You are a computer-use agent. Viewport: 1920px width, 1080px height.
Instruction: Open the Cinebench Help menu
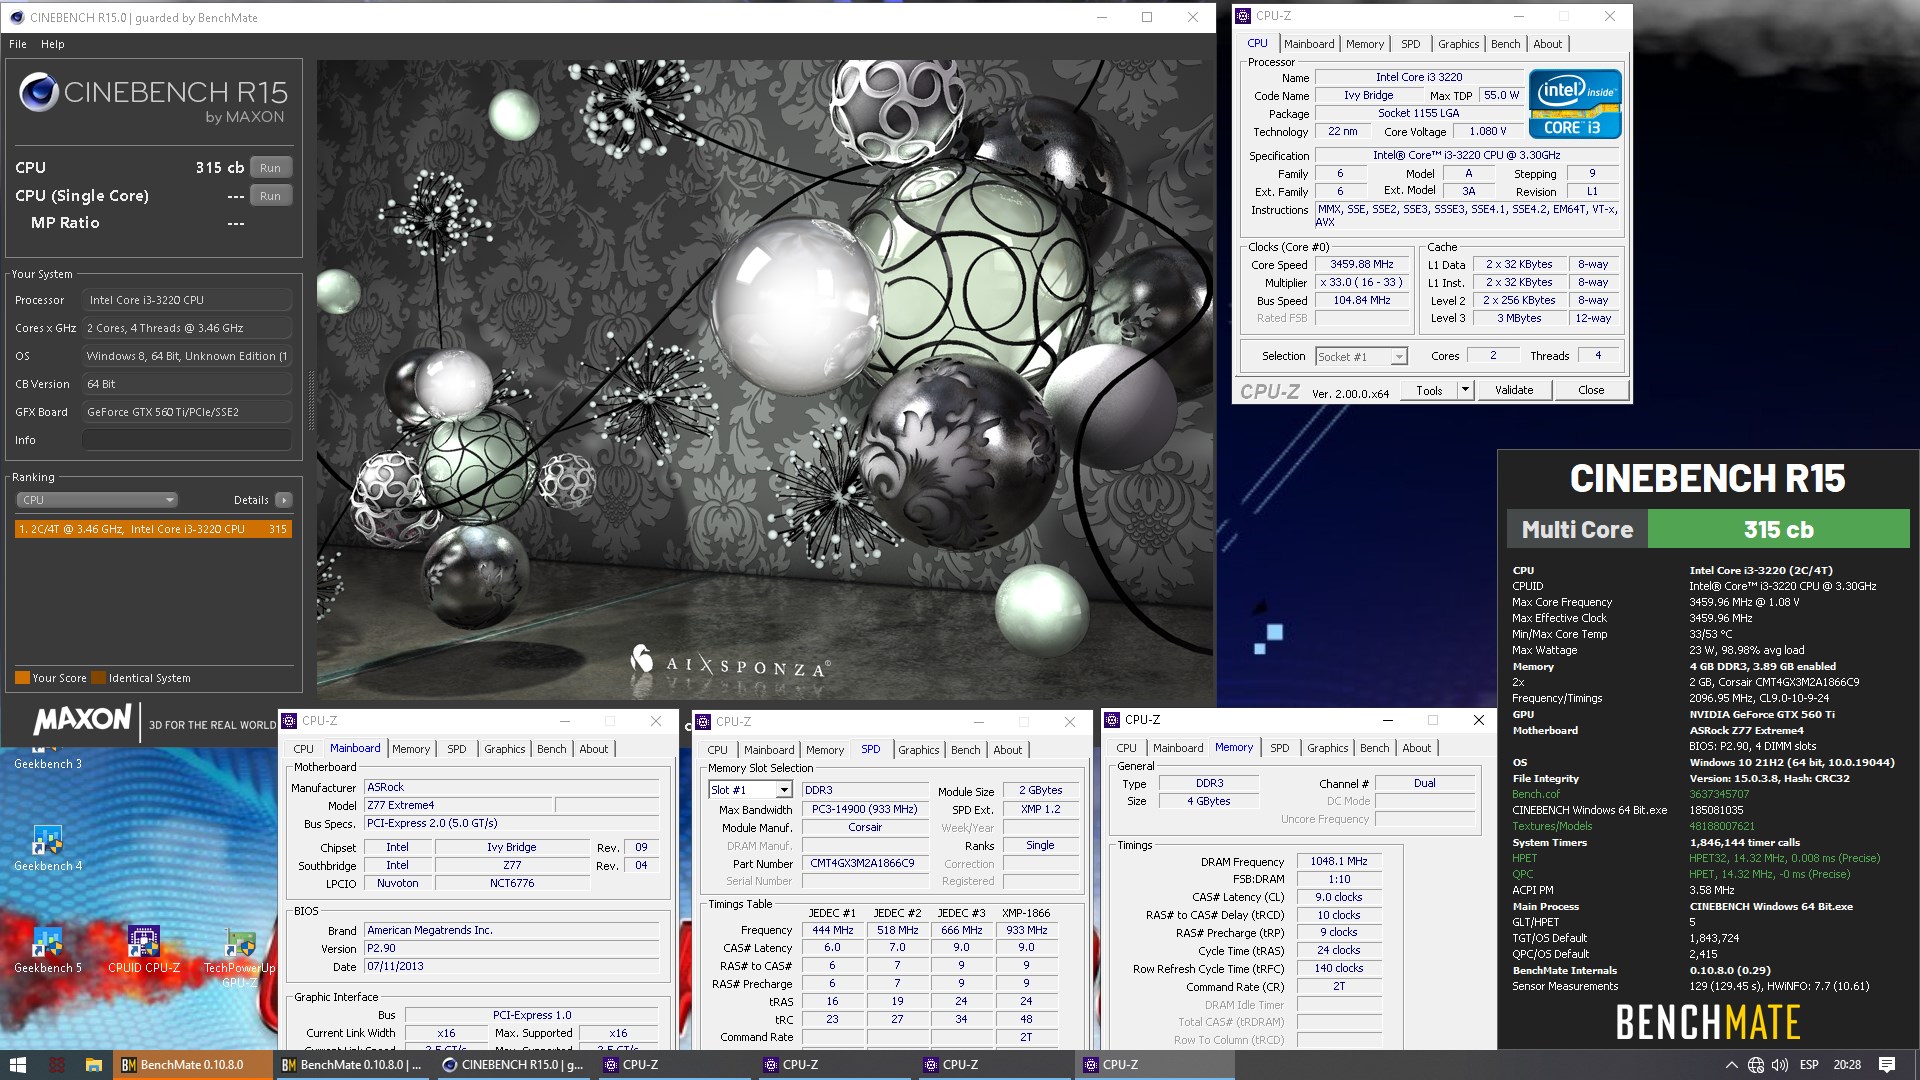point(53,44)
